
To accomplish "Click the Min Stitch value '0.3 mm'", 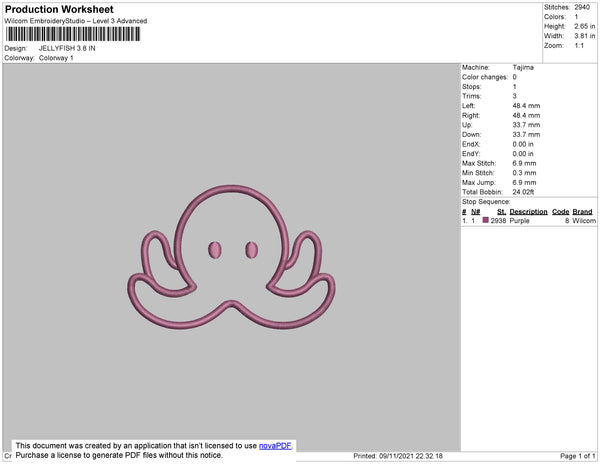I will point(524,173).
